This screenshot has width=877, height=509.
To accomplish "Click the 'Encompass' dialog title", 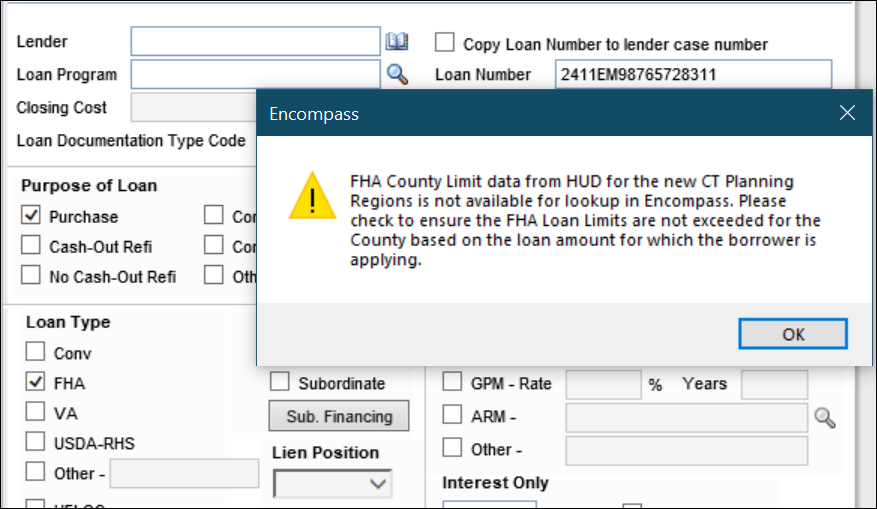I will point(314,114).
